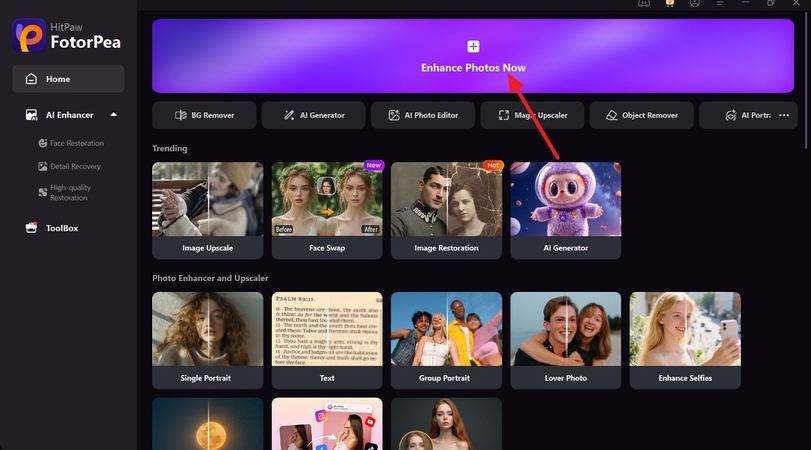This screenshot has width=811, height=450.
Task: Go to the Home page
Action: [68, 79]
